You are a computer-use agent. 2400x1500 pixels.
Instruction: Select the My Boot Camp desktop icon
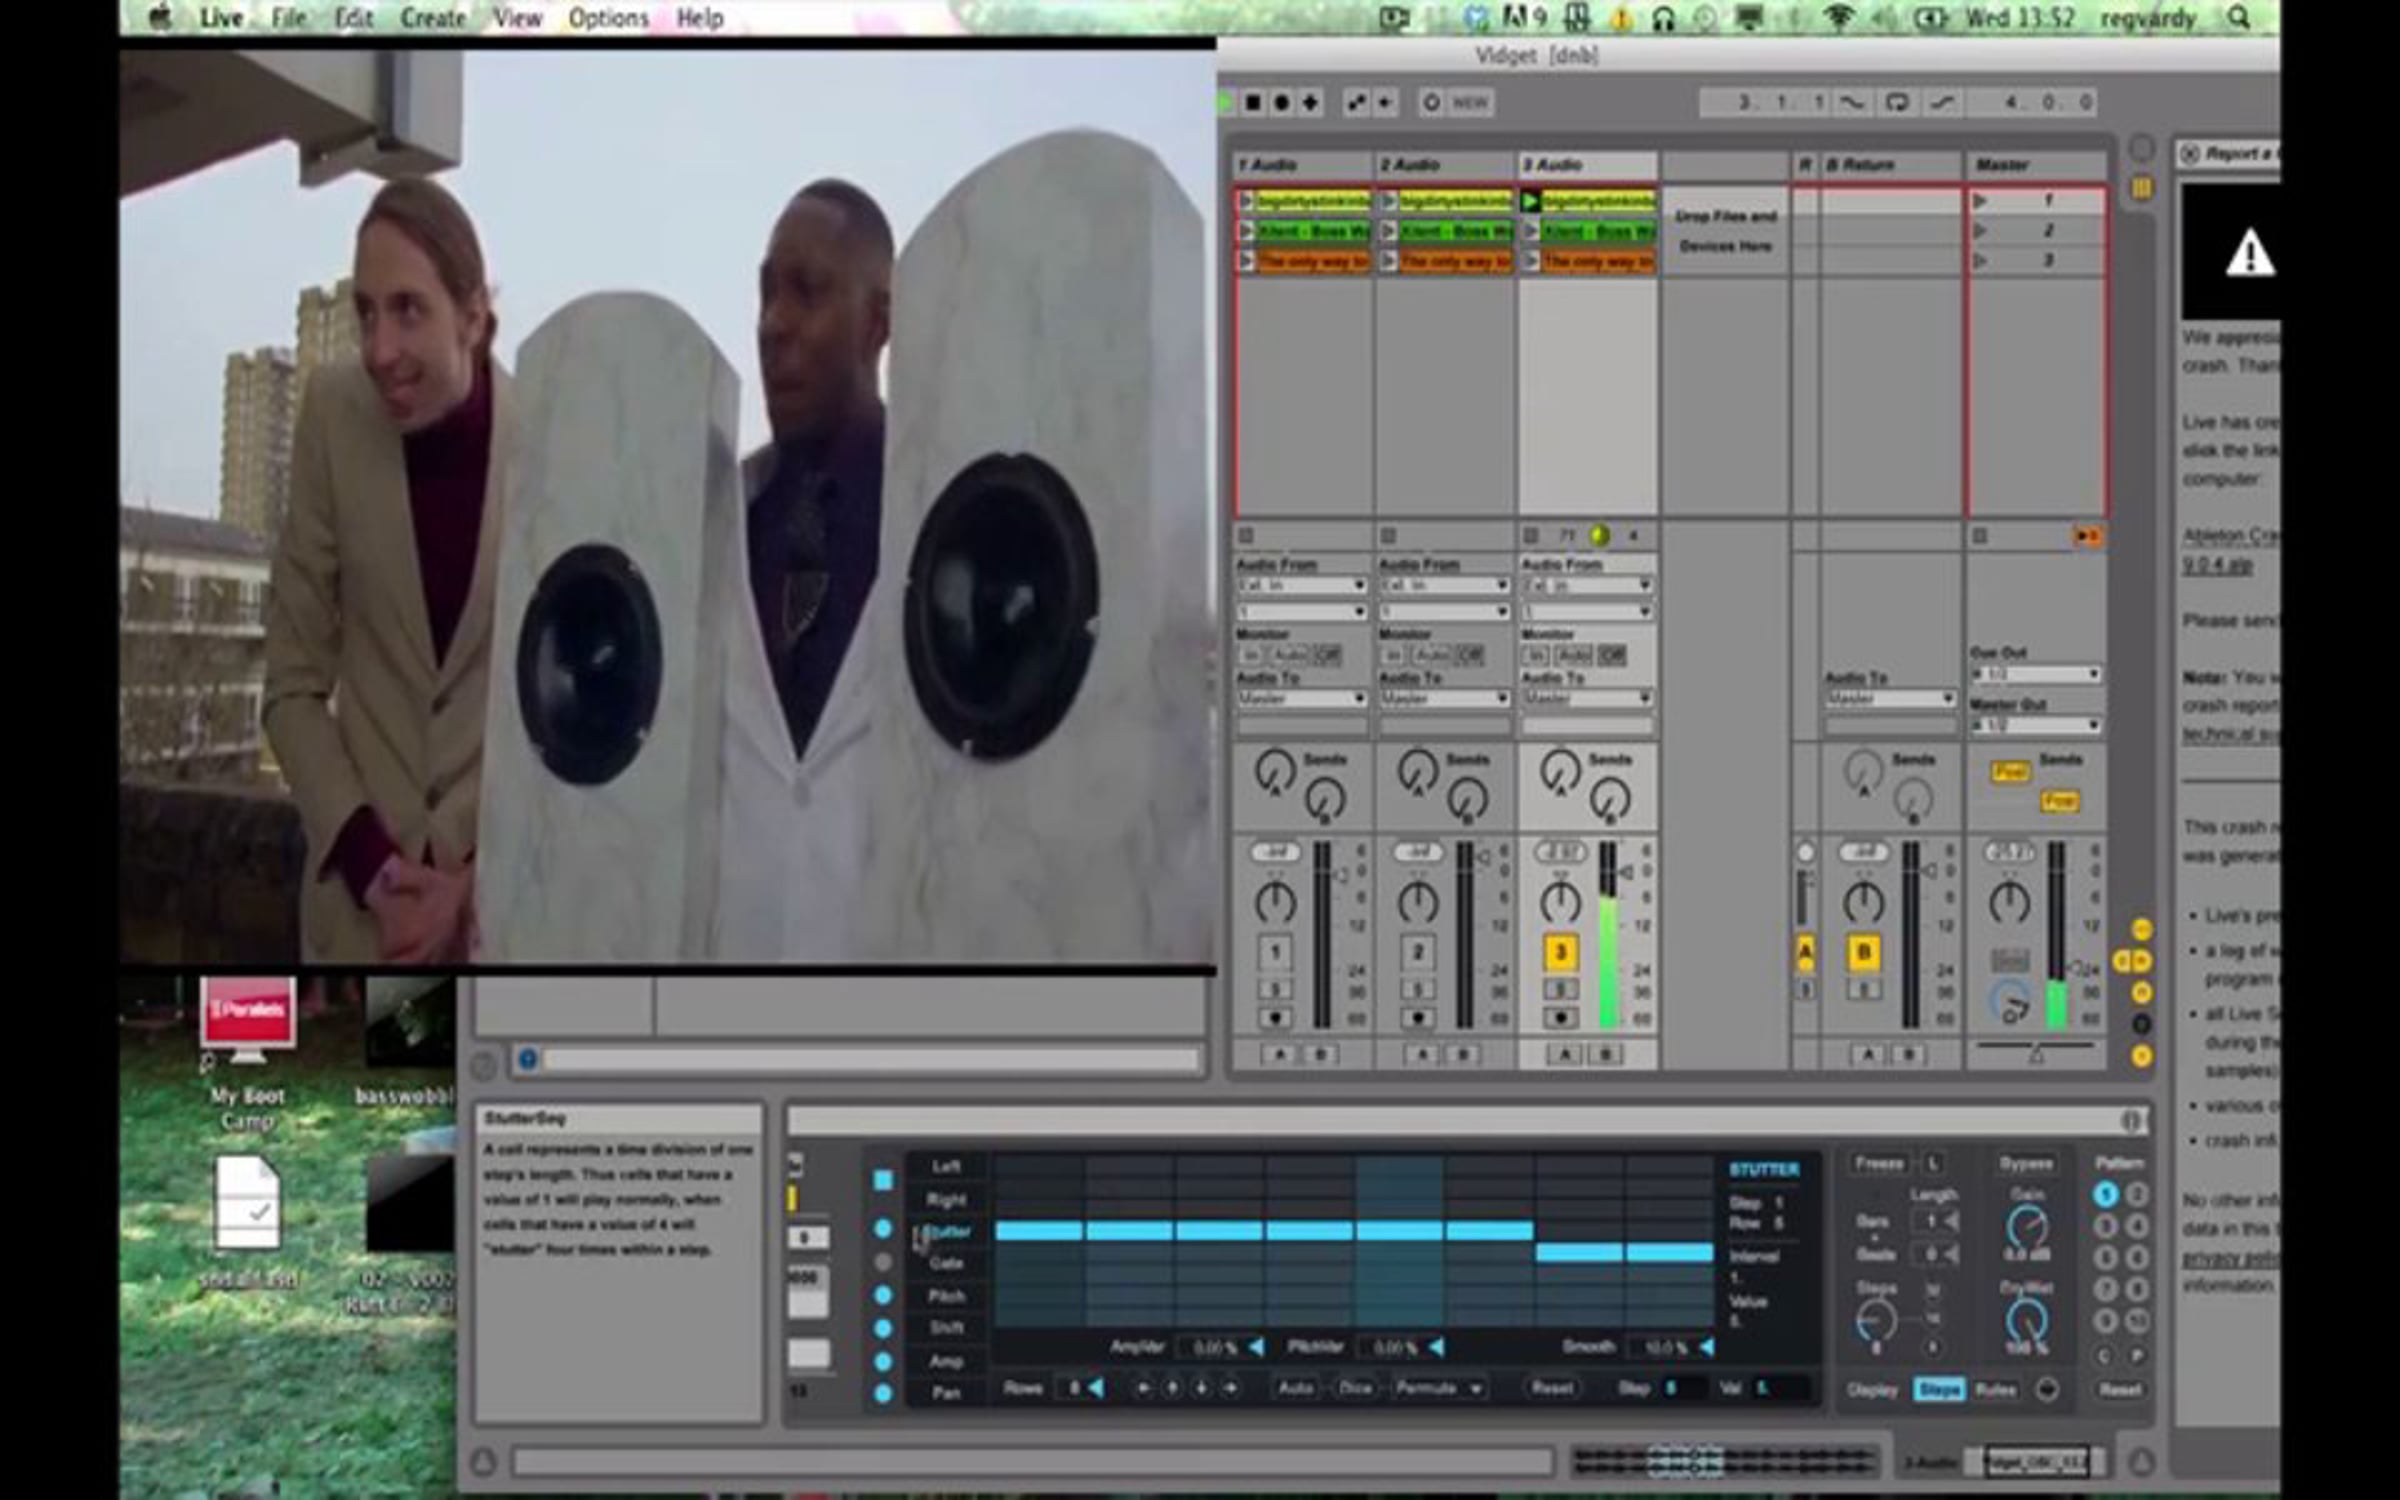pyautogui.click(x=247, y=1021)
